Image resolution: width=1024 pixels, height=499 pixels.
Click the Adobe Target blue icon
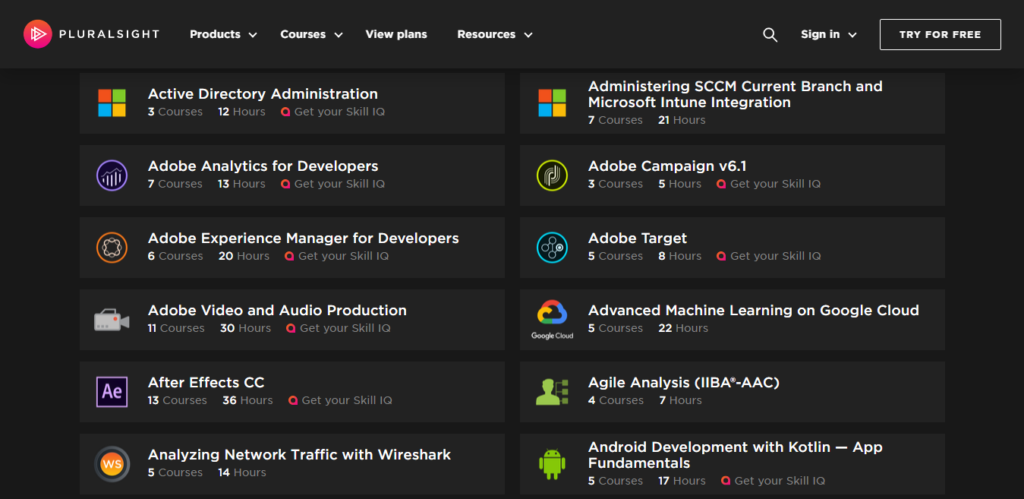point(552,247)
